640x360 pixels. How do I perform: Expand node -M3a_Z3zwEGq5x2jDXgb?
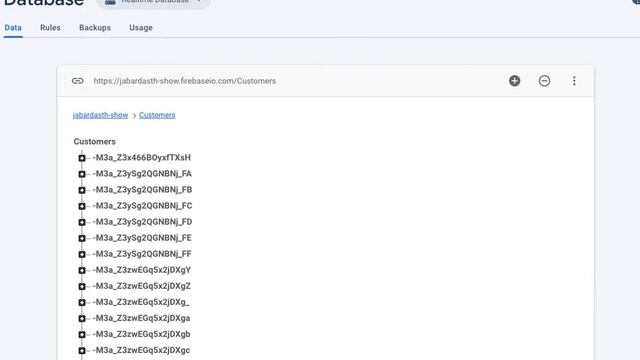click(82, 334)
